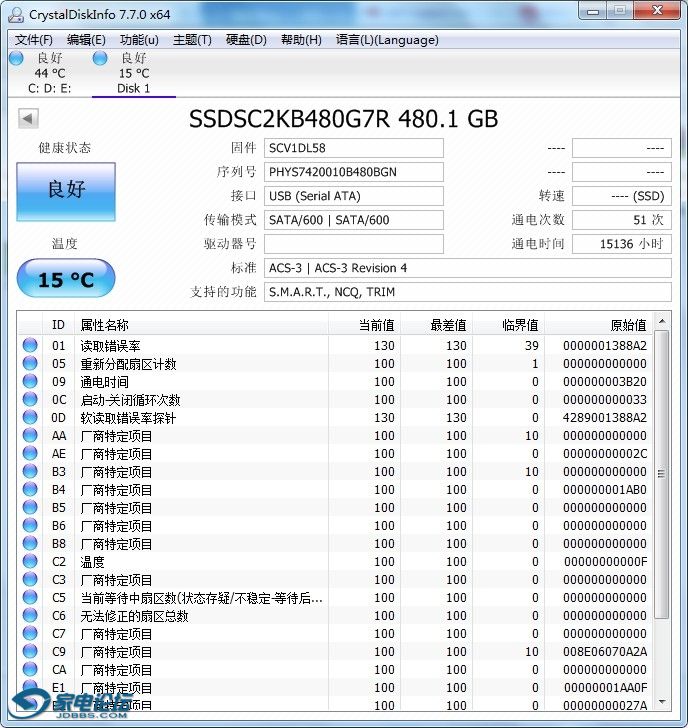Click status icon of row B8
Viewport: 688px width, 728px height.
click(30, 543)
